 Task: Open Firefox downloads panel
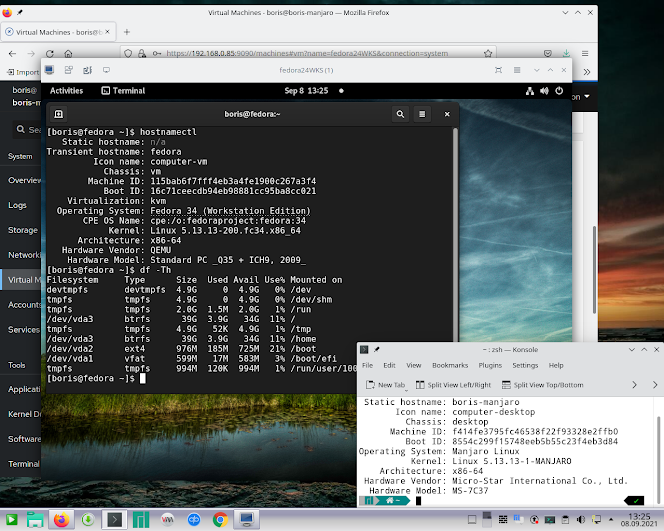click(566, 53)
